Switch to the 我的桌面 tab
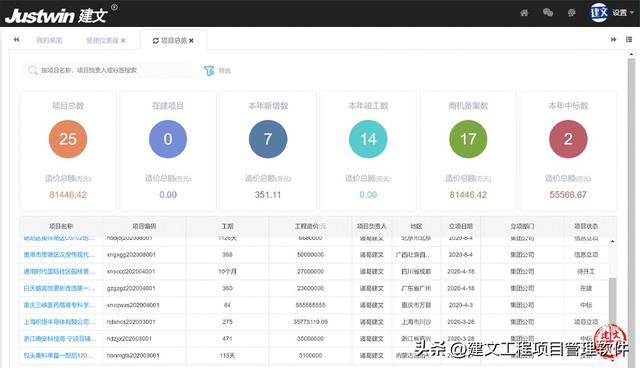The height and width of the screenshot is (368, 640). click(49, 40)
